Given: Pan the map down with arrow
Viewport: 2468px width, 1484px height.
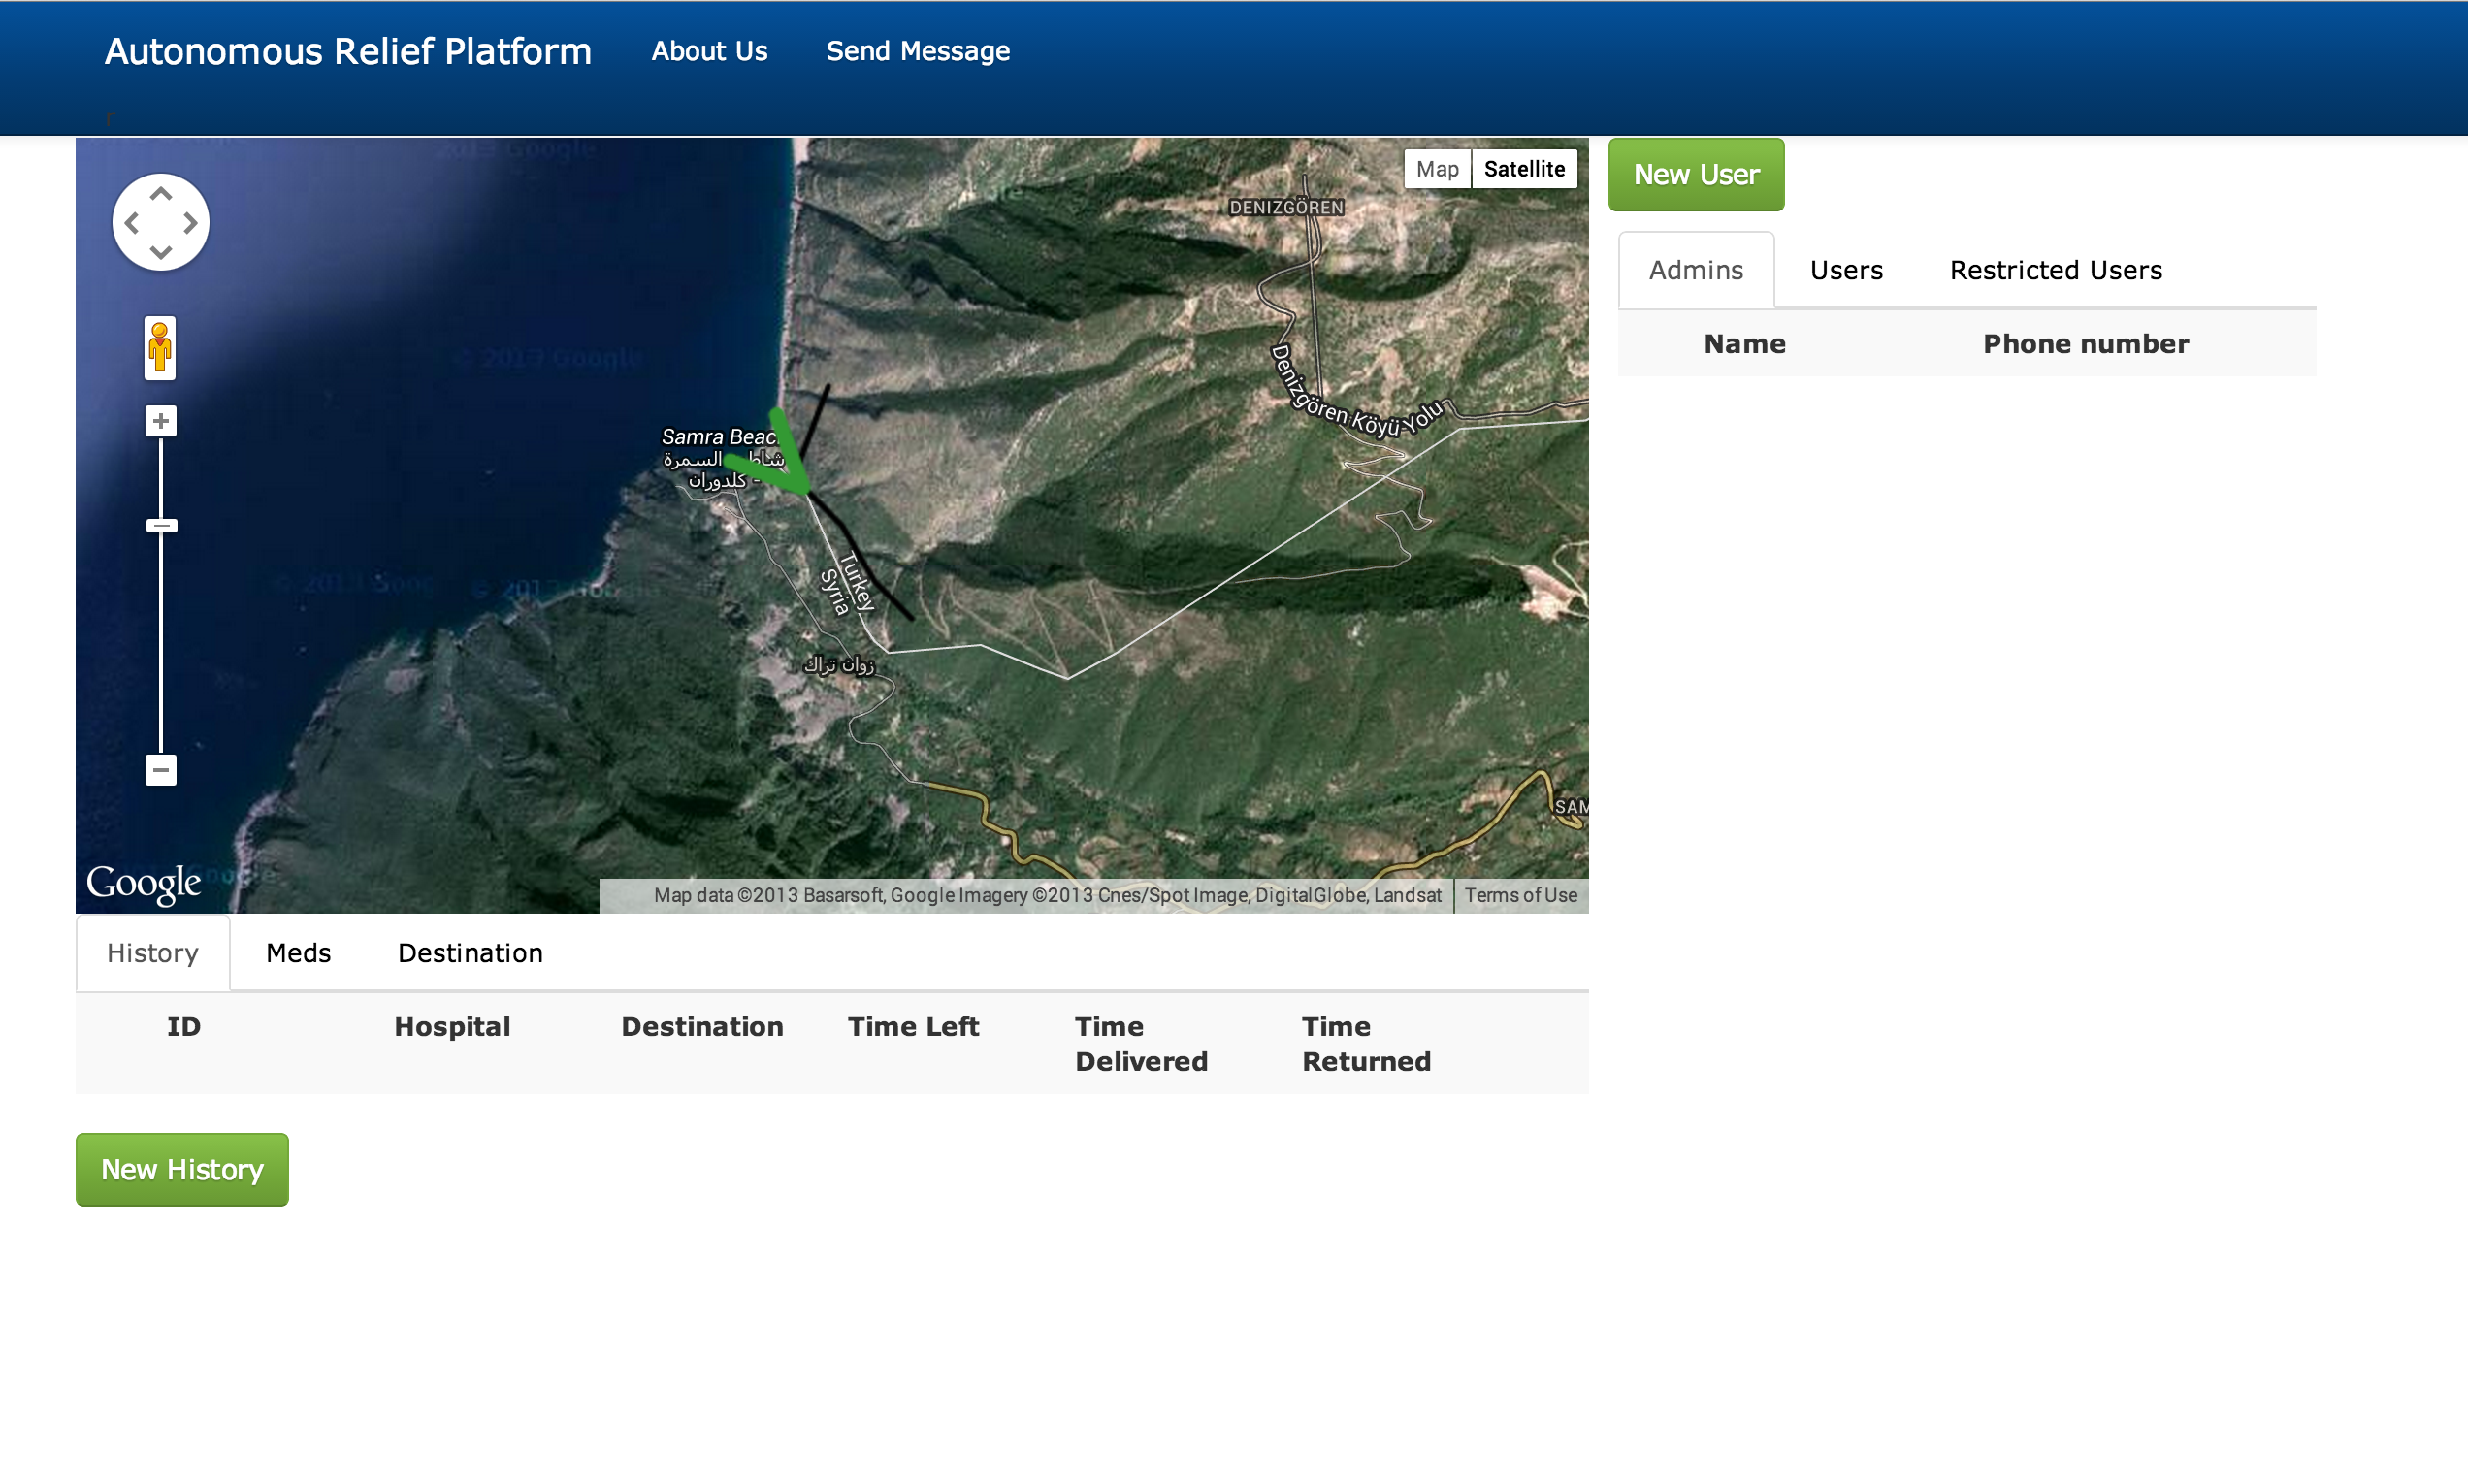Looking at the screenshot, I should [161, 252].
